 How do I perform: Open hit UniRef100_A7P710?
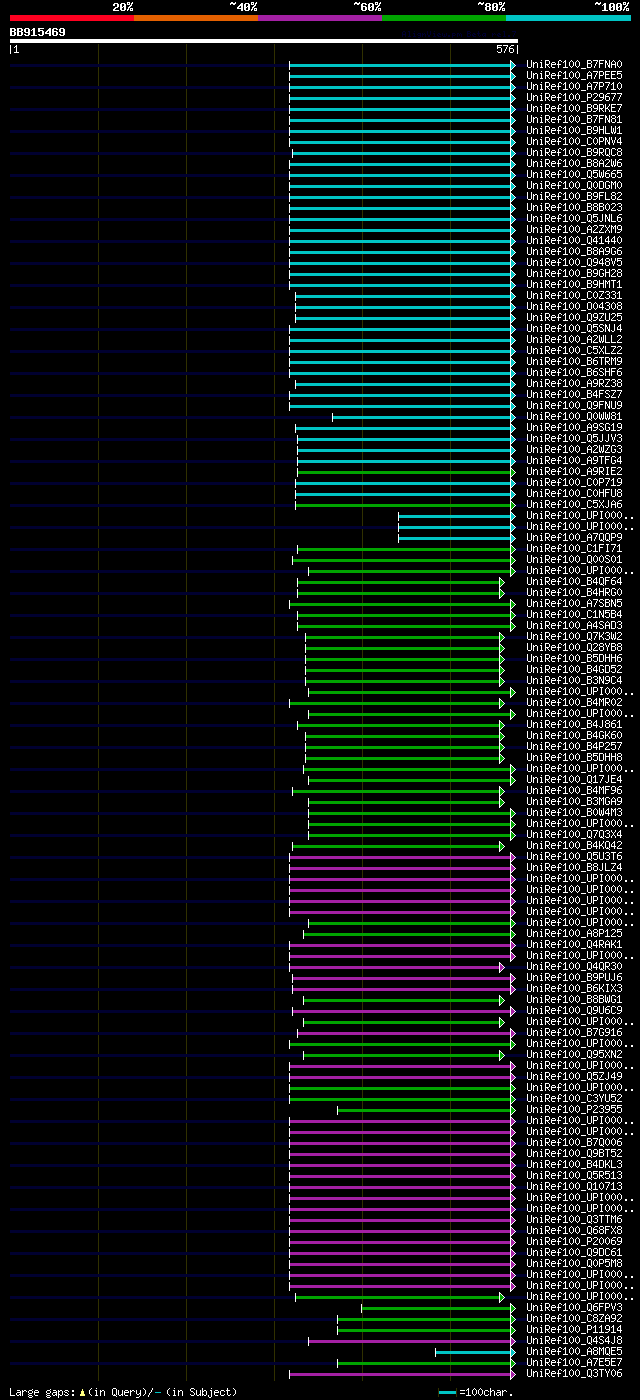click(574, 87)
